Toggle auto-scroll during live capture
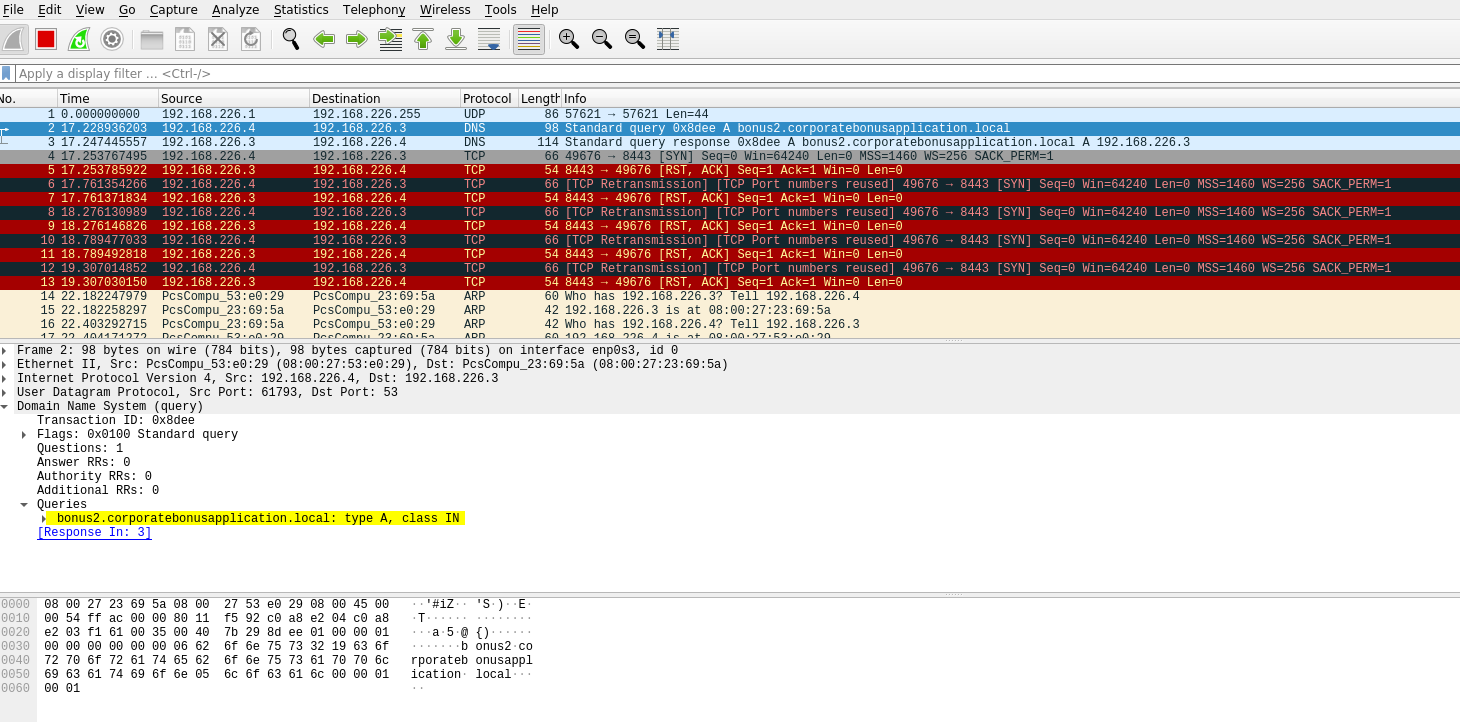 coord(489,39)
